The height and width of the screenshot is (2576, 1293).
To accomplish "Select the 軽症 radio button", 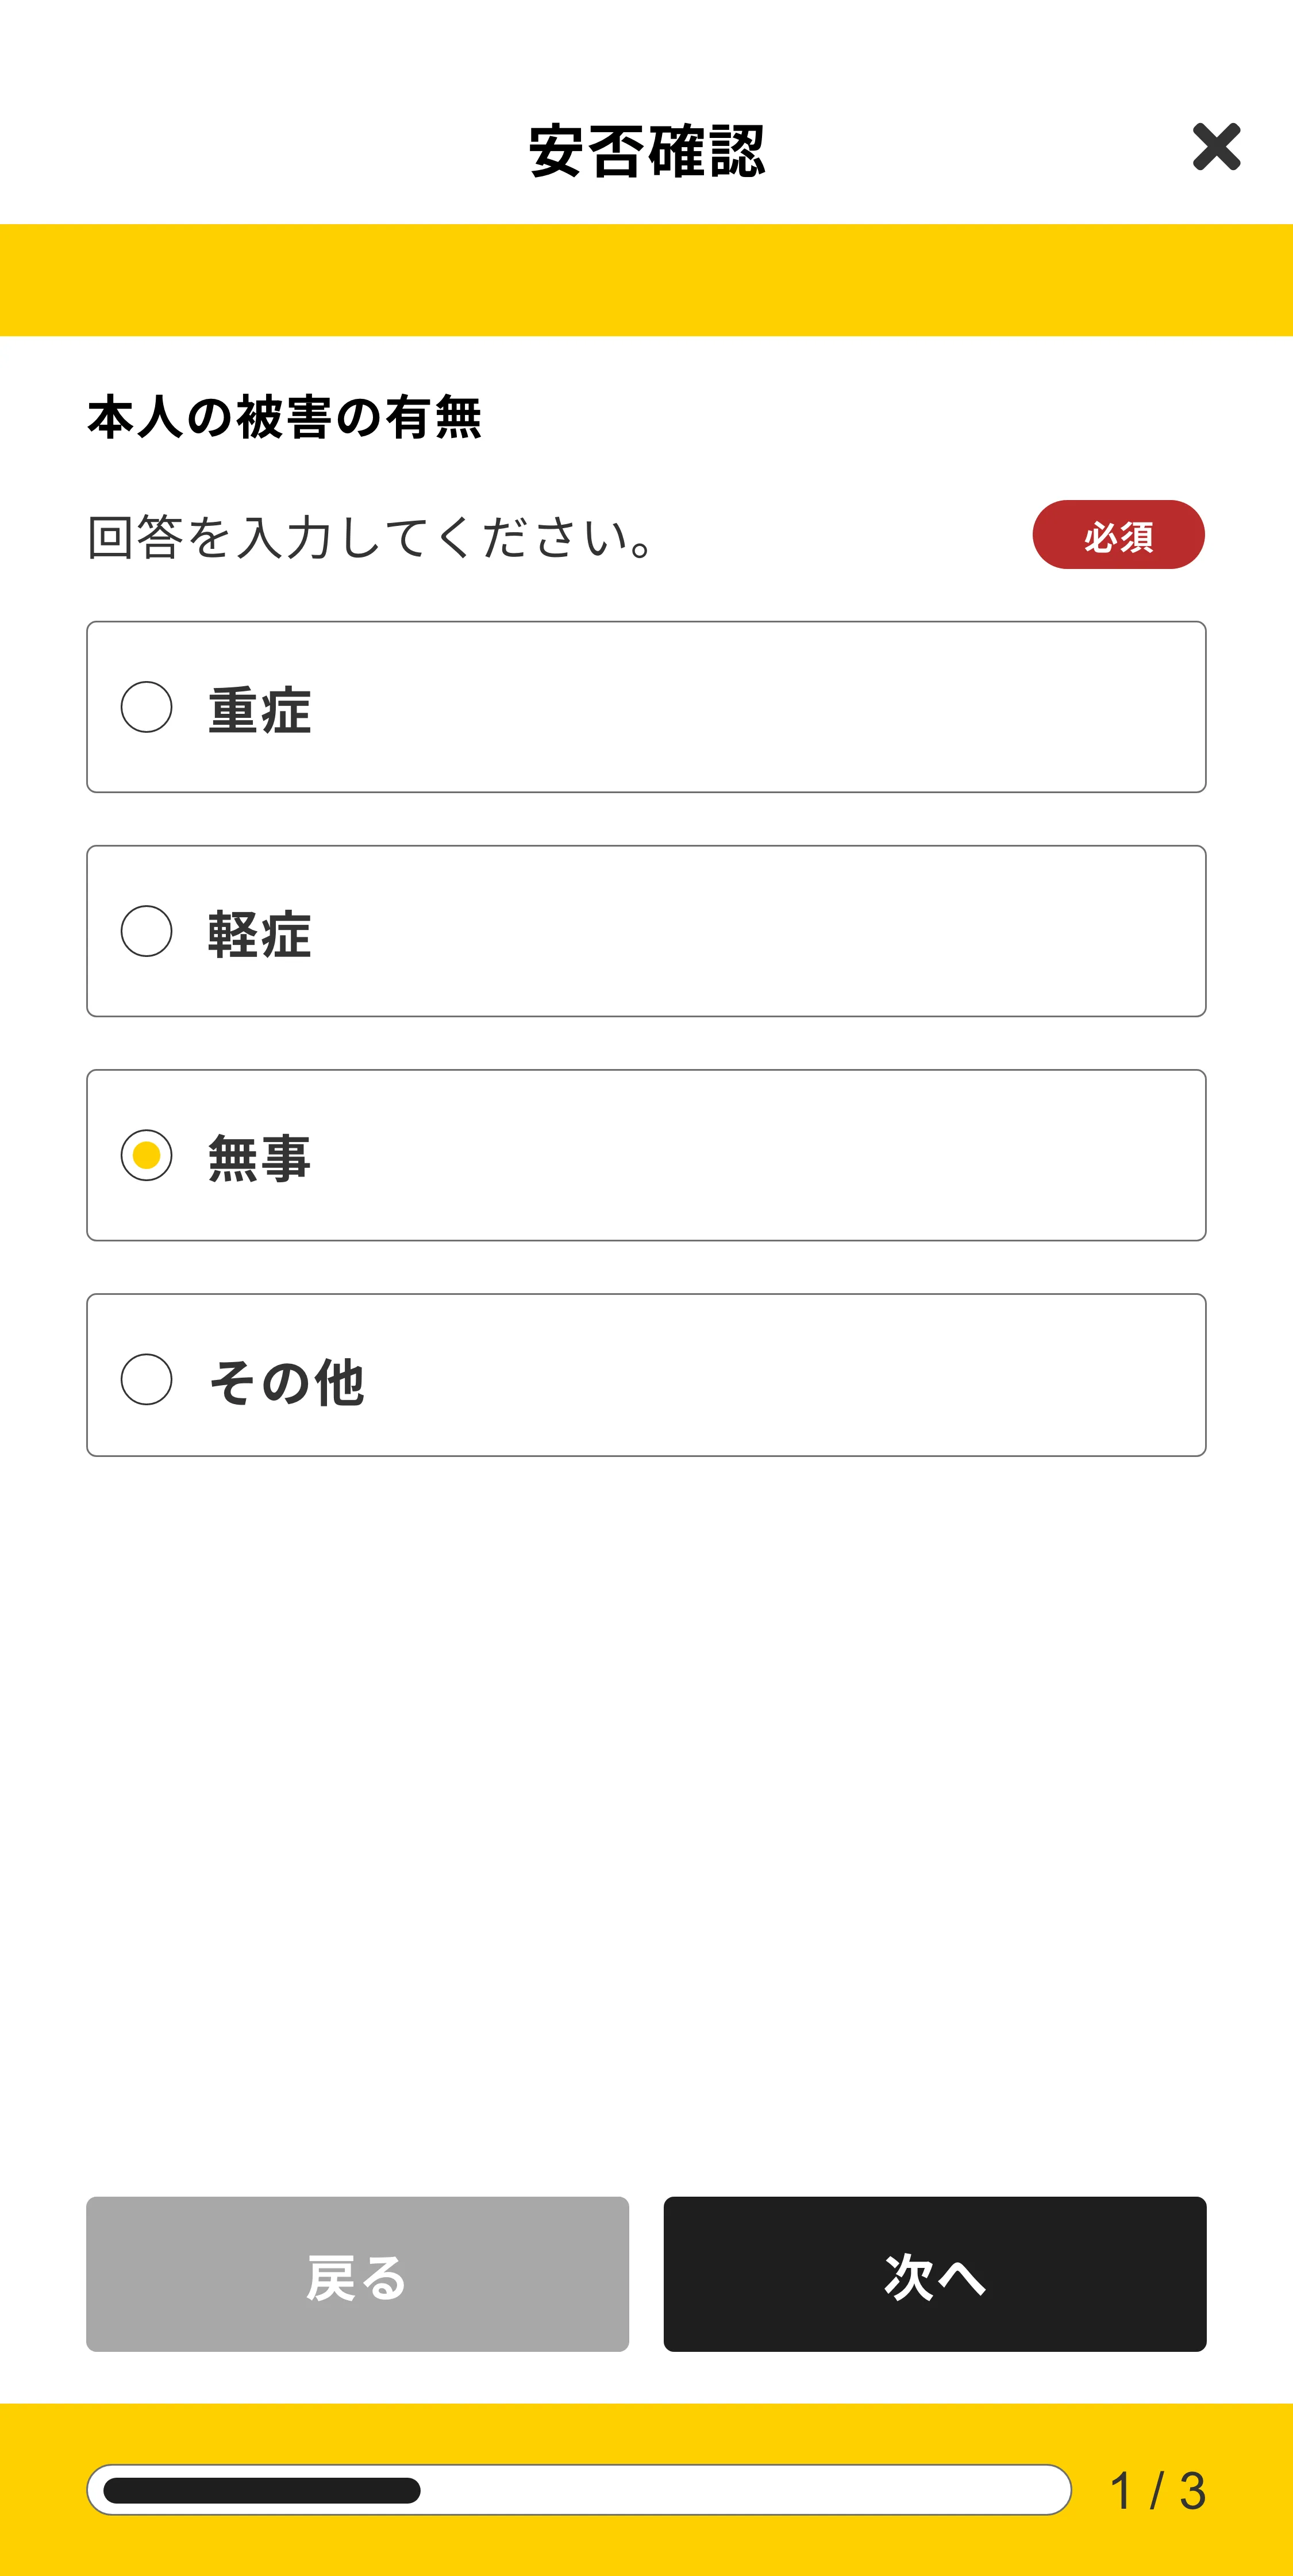I will click(146, 931).
